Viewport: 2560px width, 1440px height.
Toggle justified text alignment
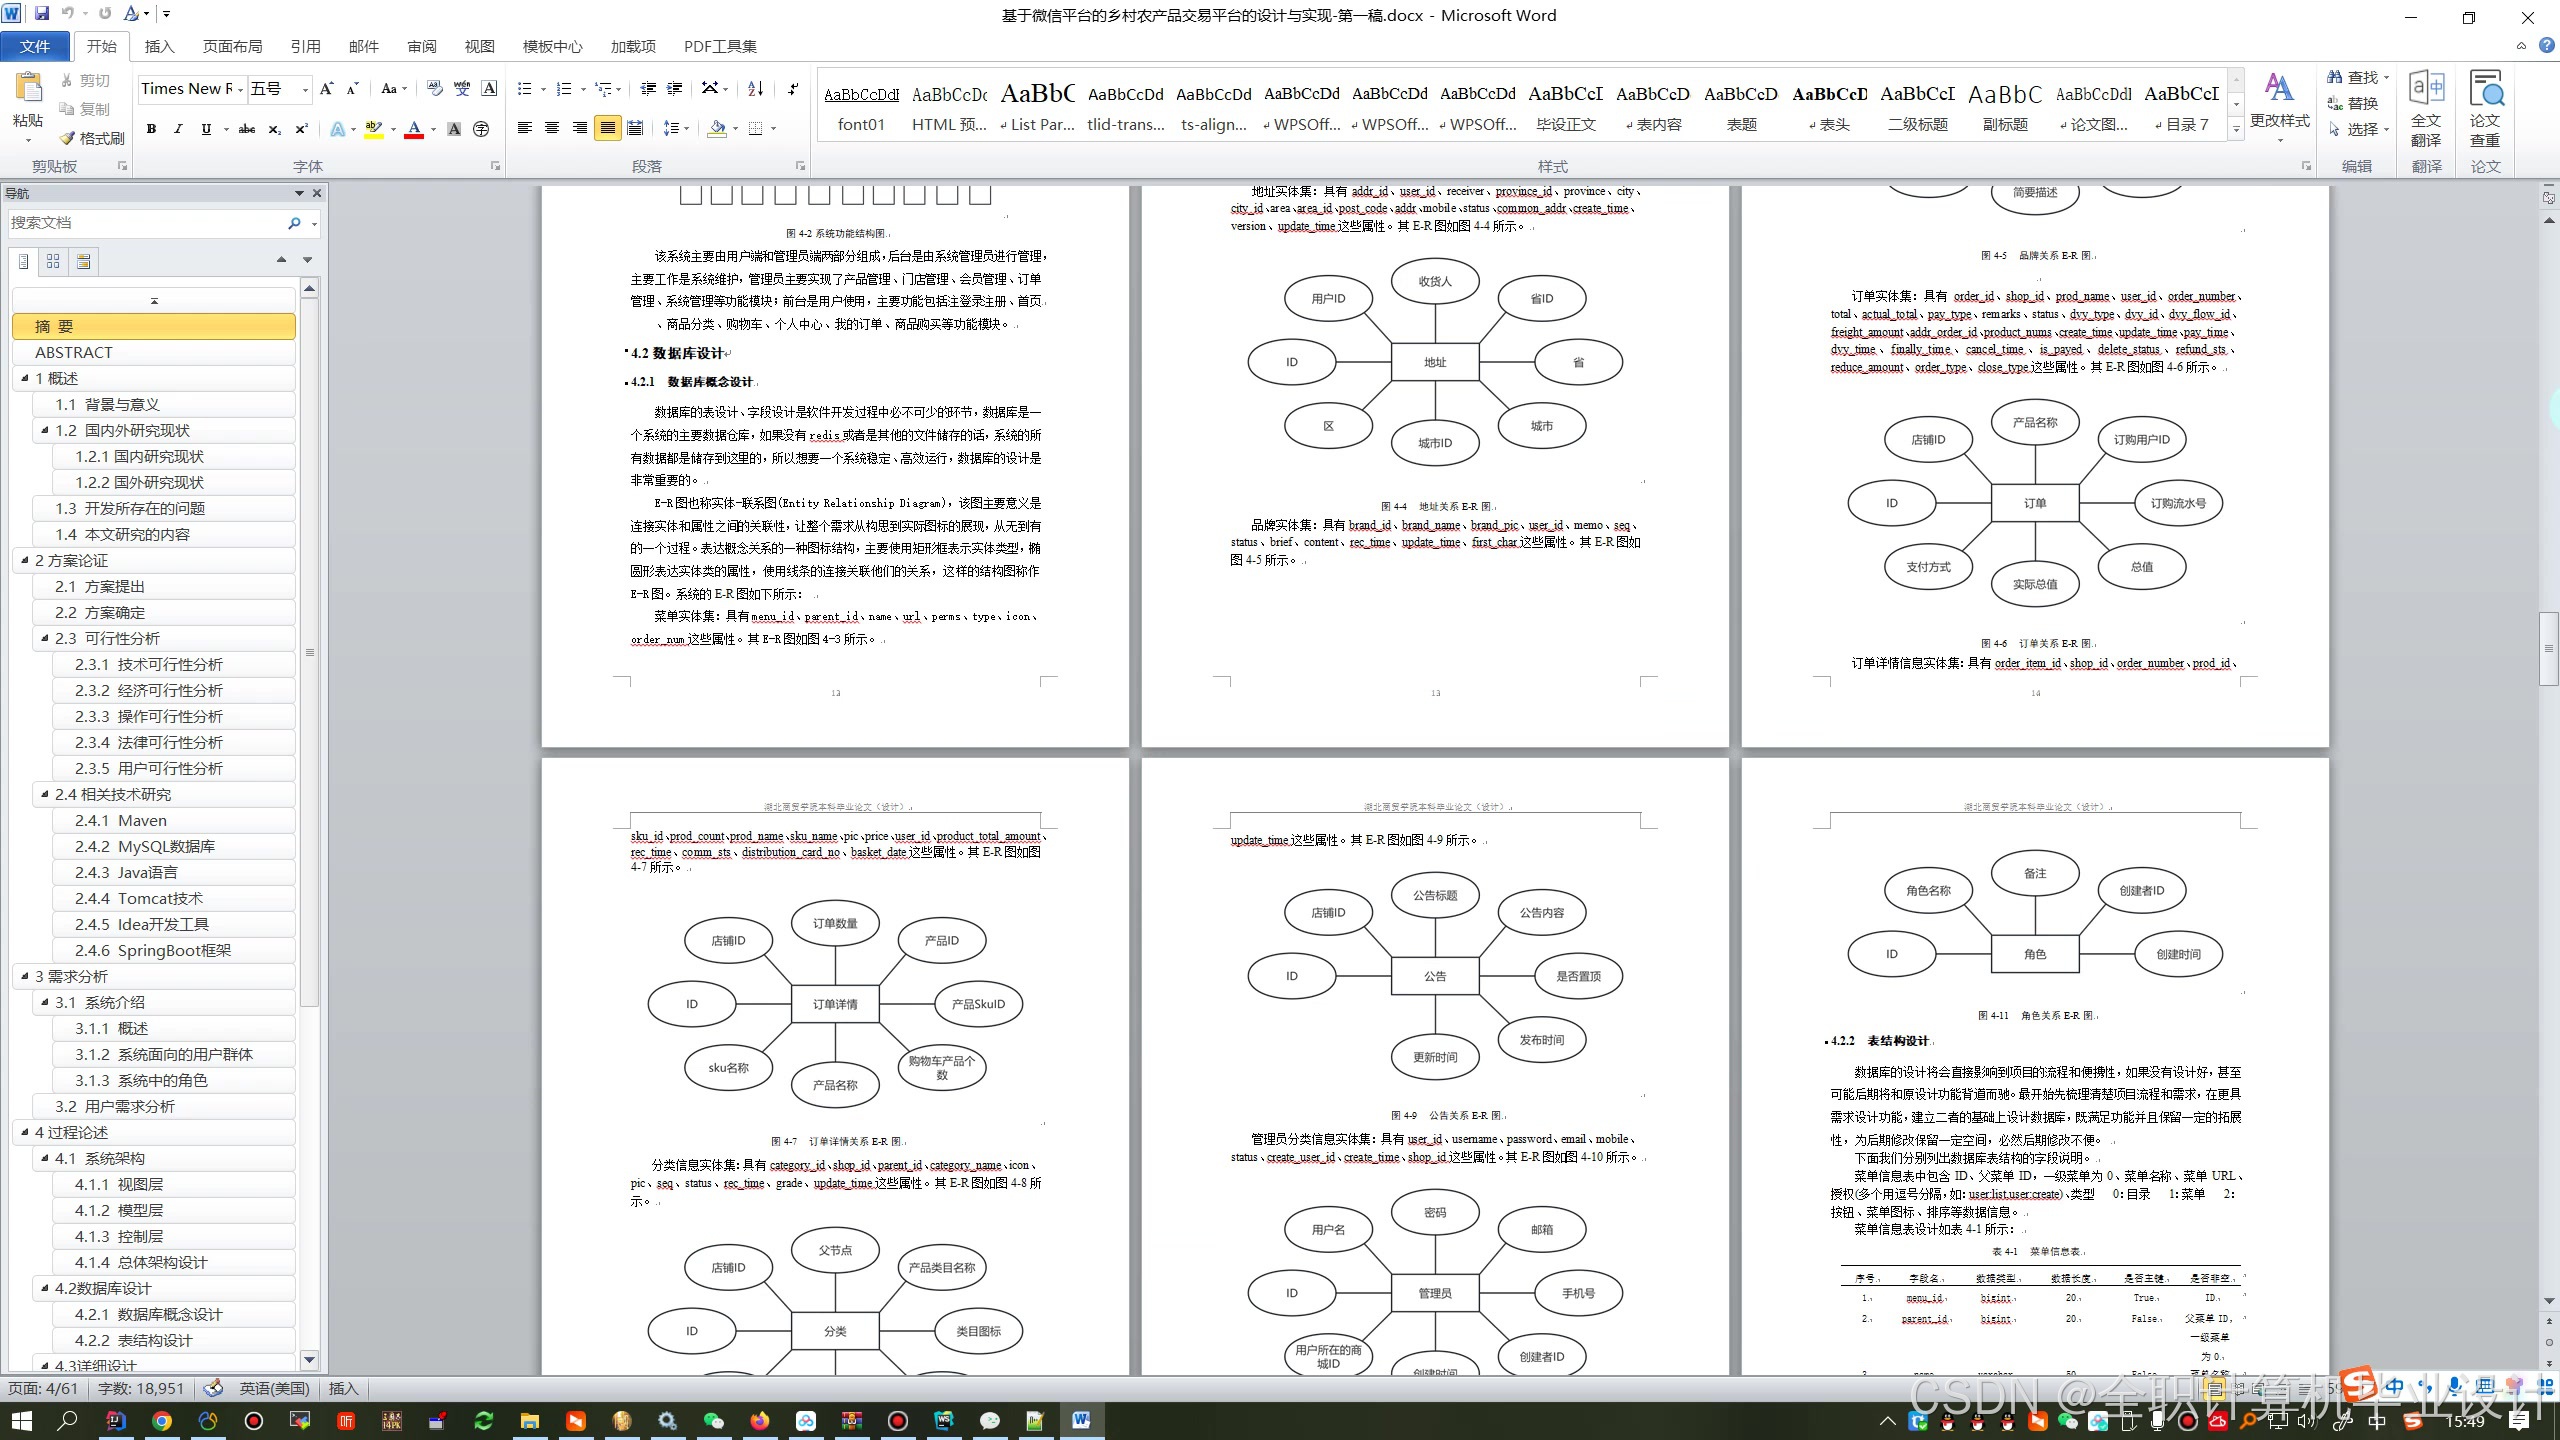[607, 128]
